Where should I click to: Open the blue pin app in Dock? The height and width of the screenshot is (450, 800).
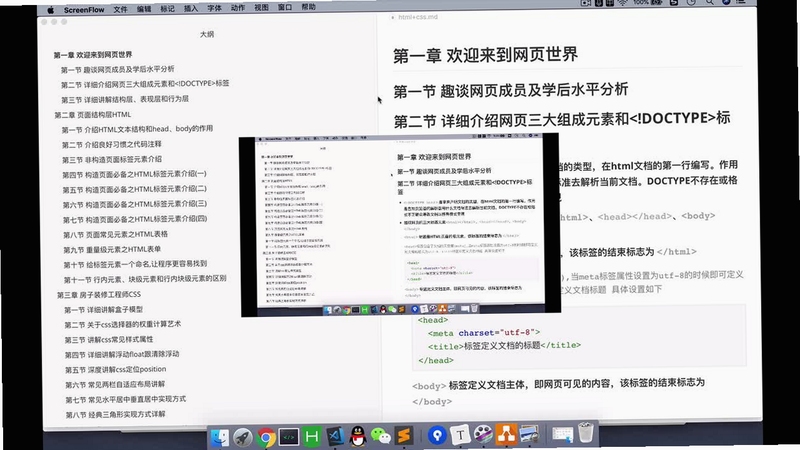click(x=437, y=435)
